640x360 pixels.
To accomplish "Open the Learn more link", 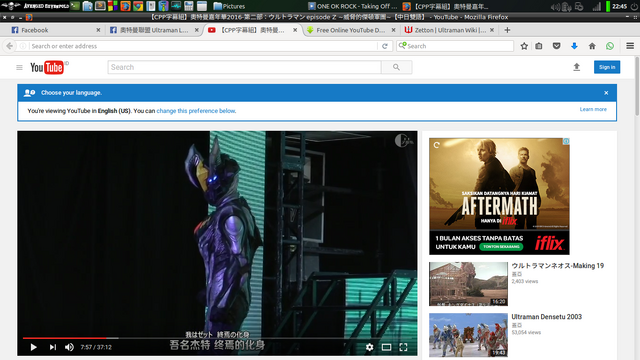I will 593,109.
